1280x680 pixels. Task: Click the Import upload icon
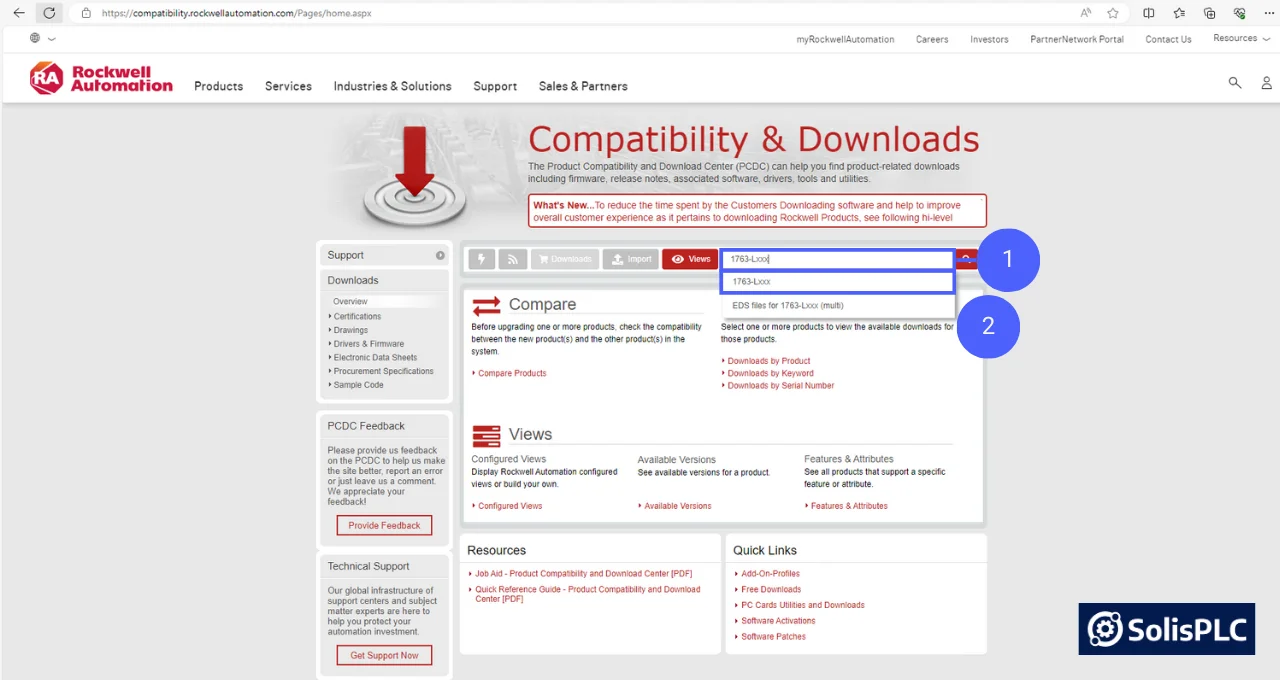630,258
